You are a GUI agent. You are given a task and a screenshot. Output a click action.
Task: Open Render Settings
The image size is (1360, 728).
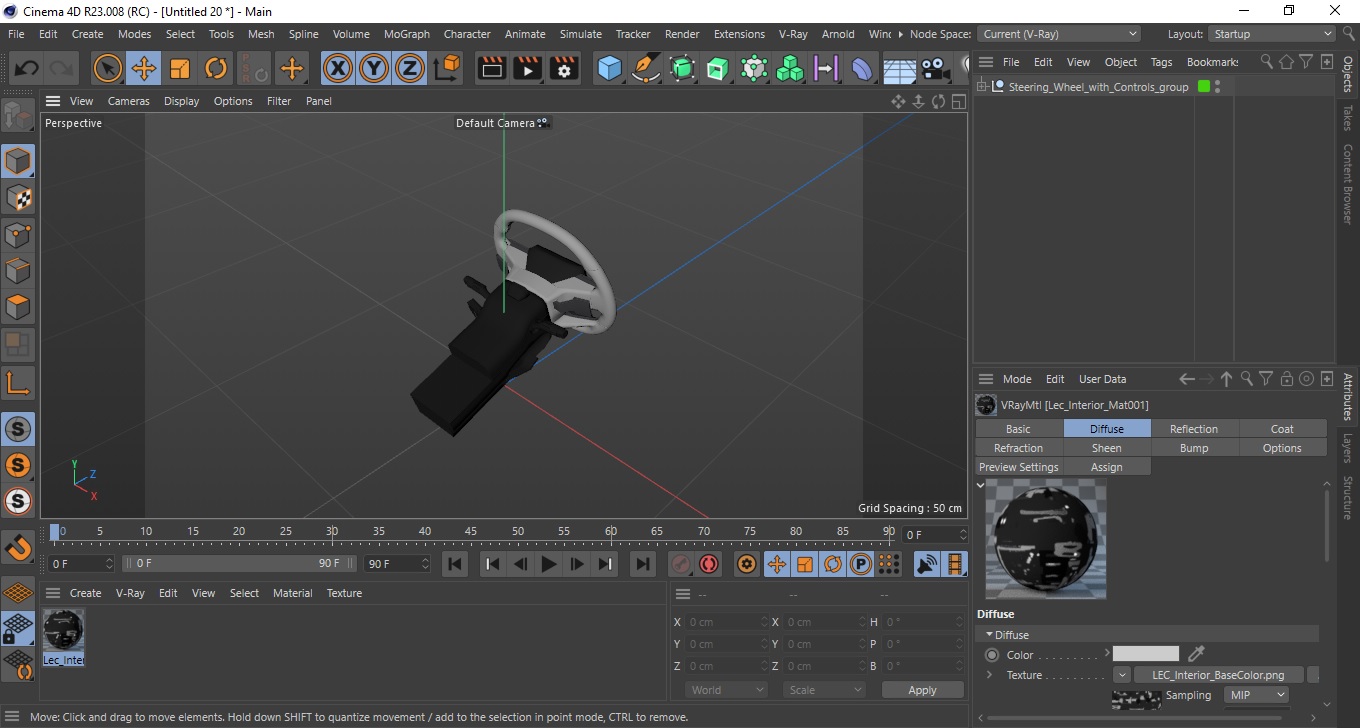pos(564,69)
